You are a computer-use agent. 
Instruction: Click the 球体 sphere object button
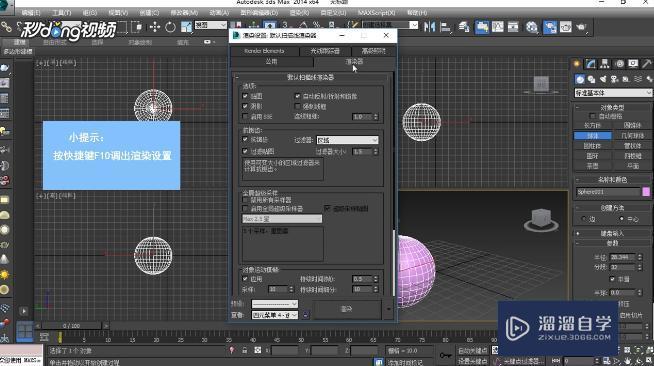point(592,136)
